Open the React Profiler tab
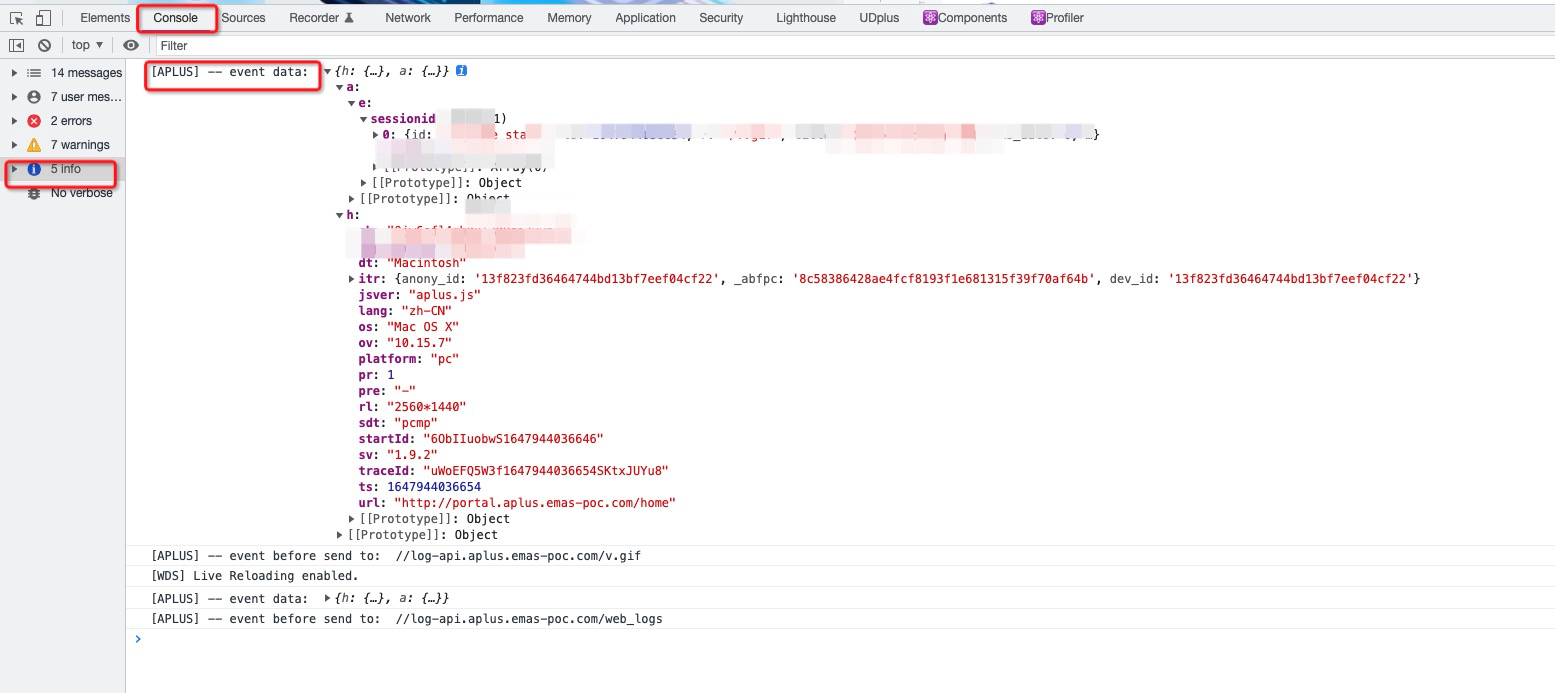 tap(1057, 18)
